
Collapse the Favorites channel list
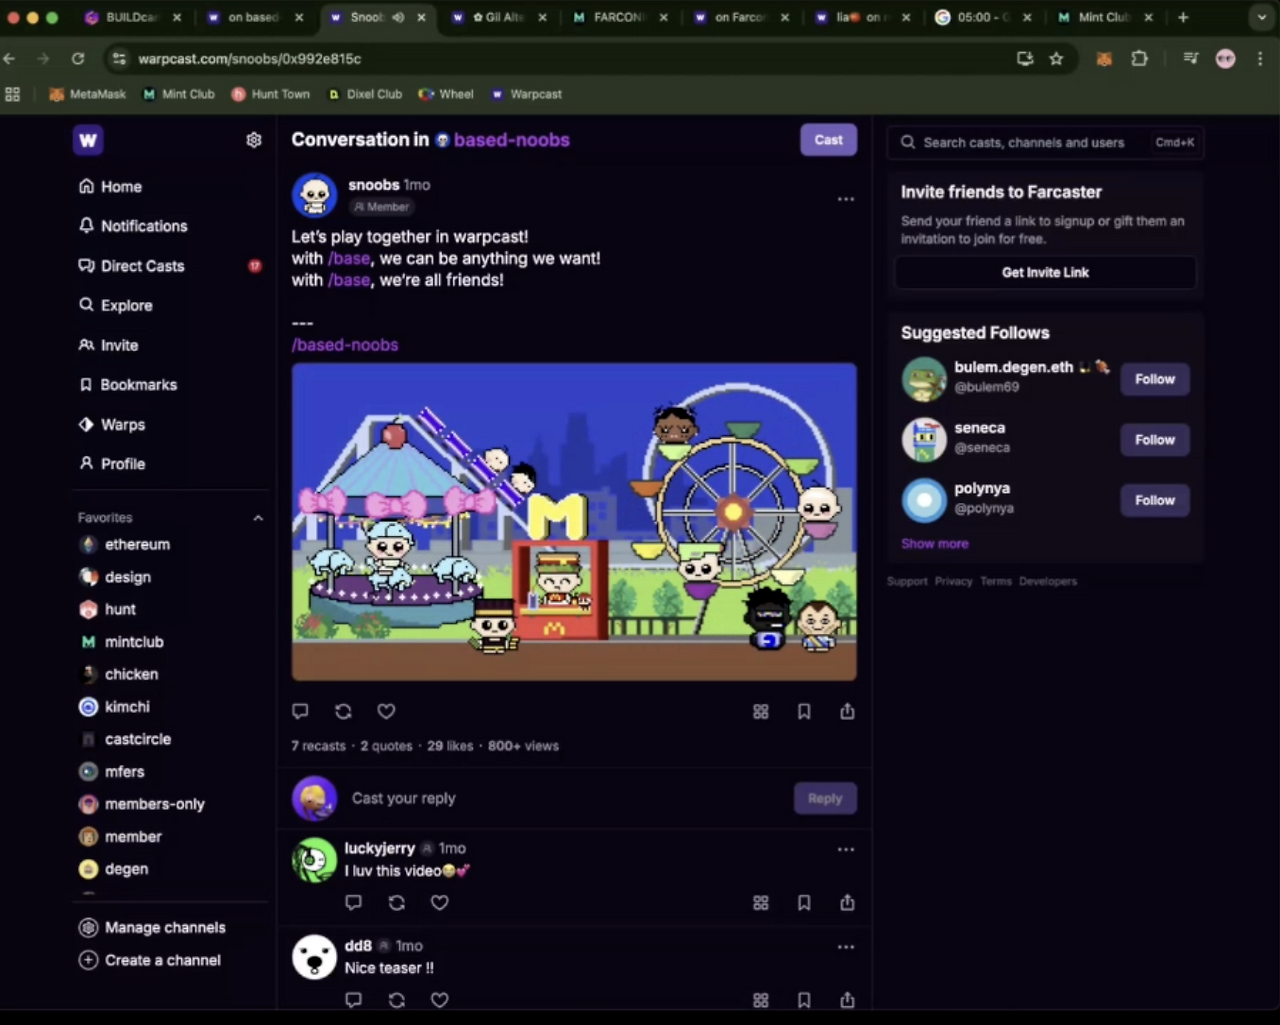[x=258, y=518]
